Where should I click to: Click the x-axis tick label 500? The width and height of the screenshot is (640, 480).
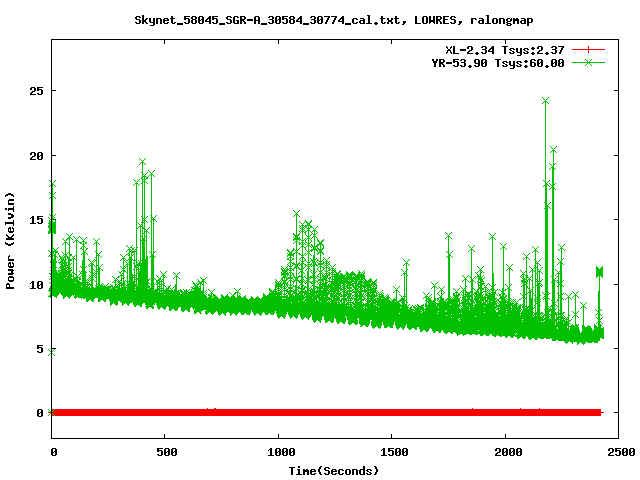[167, 452]
